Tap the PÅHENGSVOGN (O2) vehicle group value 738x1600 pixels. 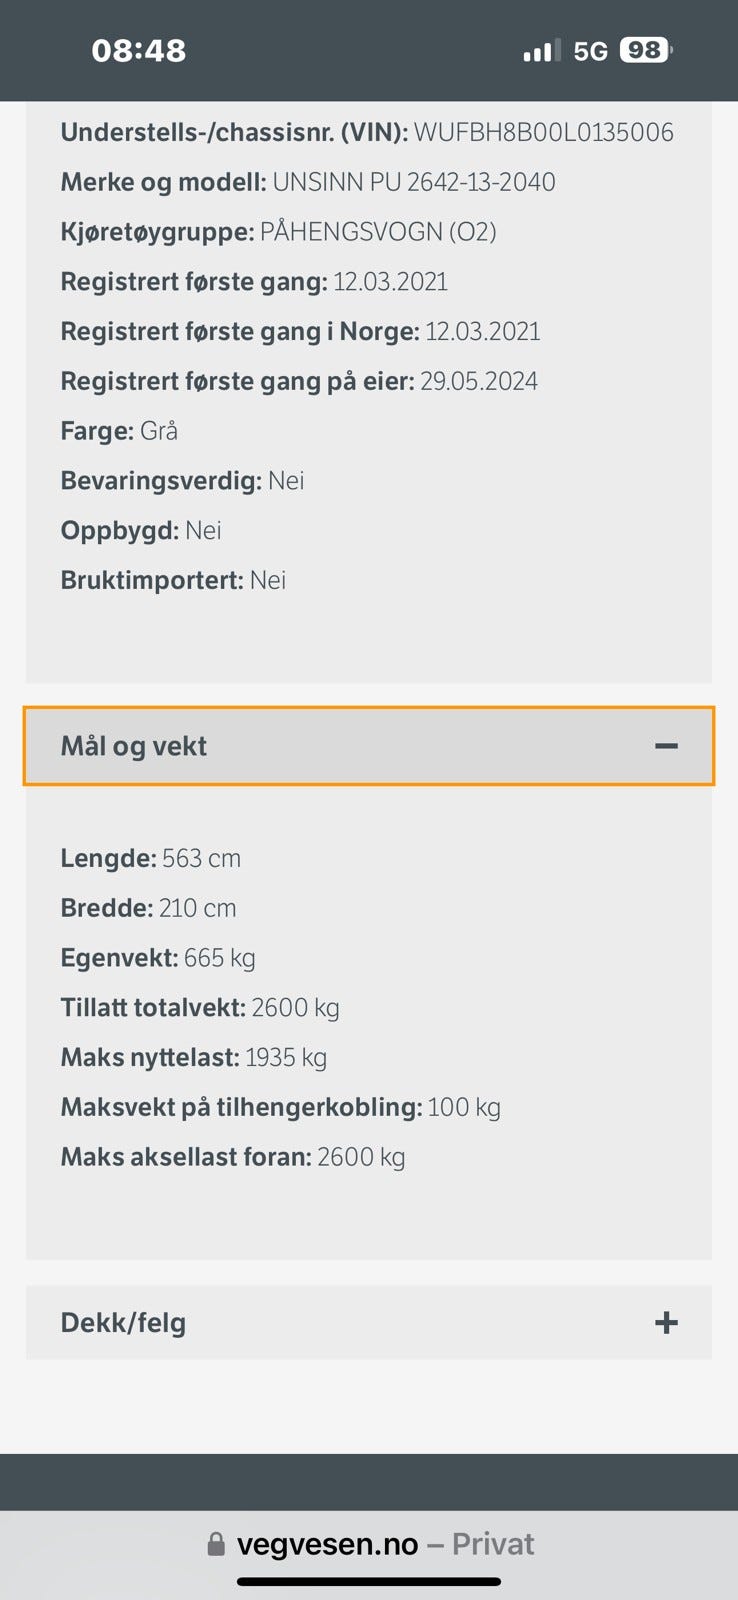coord(378,232)
